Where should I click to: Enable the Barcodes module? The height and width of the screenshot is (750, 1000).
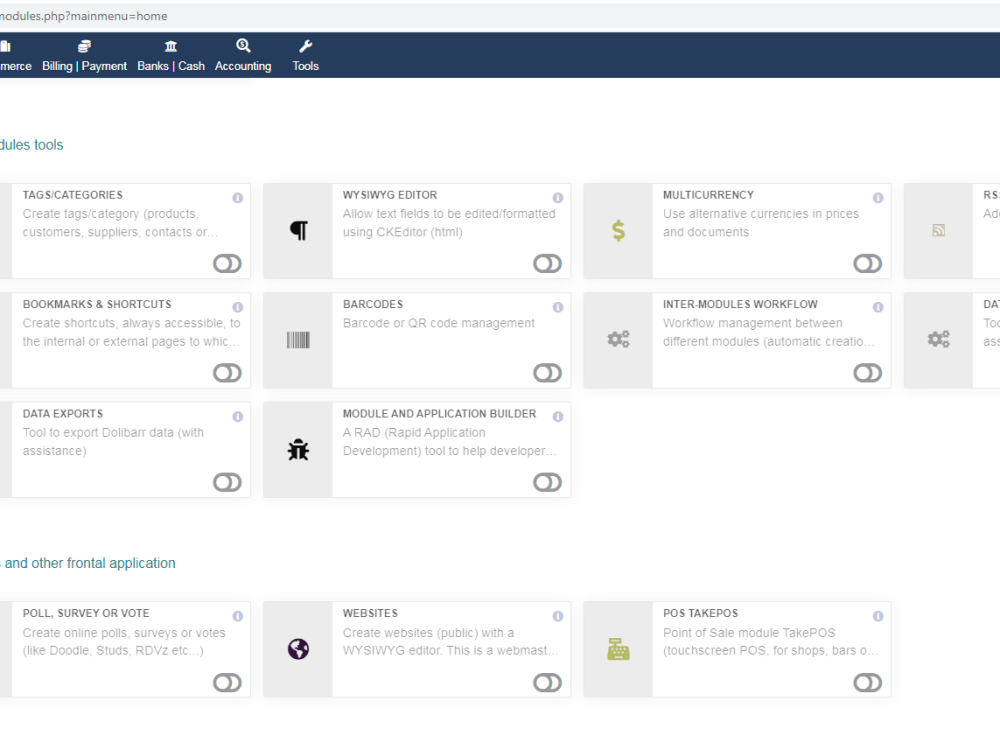547,372
